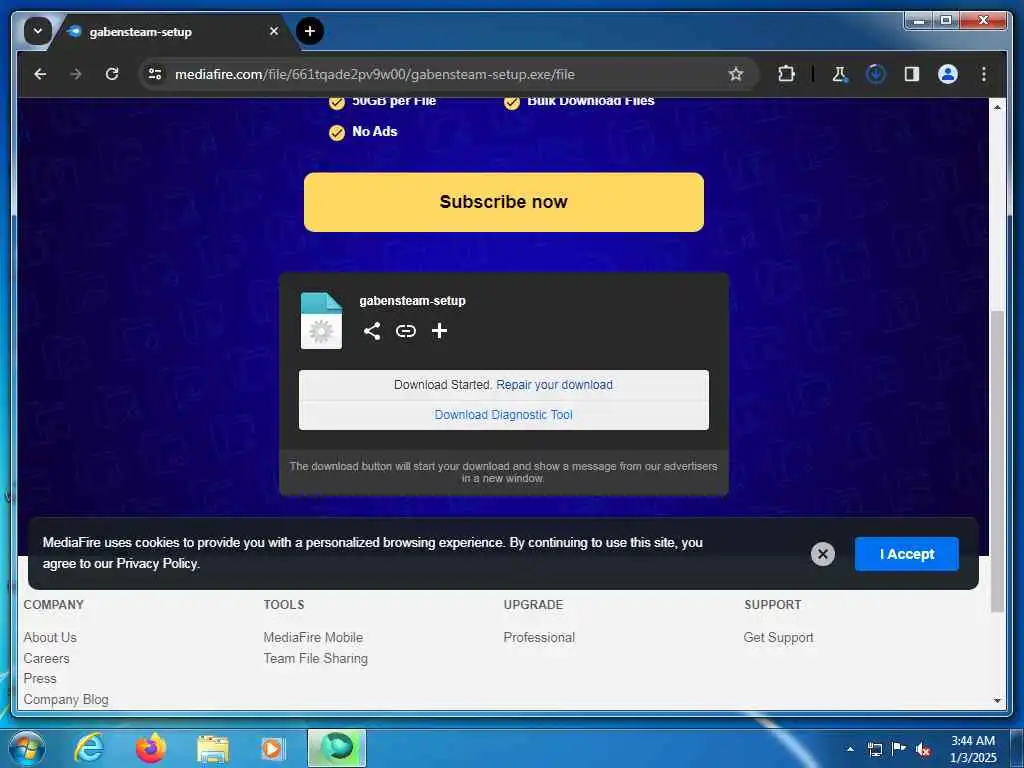
Task: Click the Subscribe now button
Action: click(x=504, y=202)
